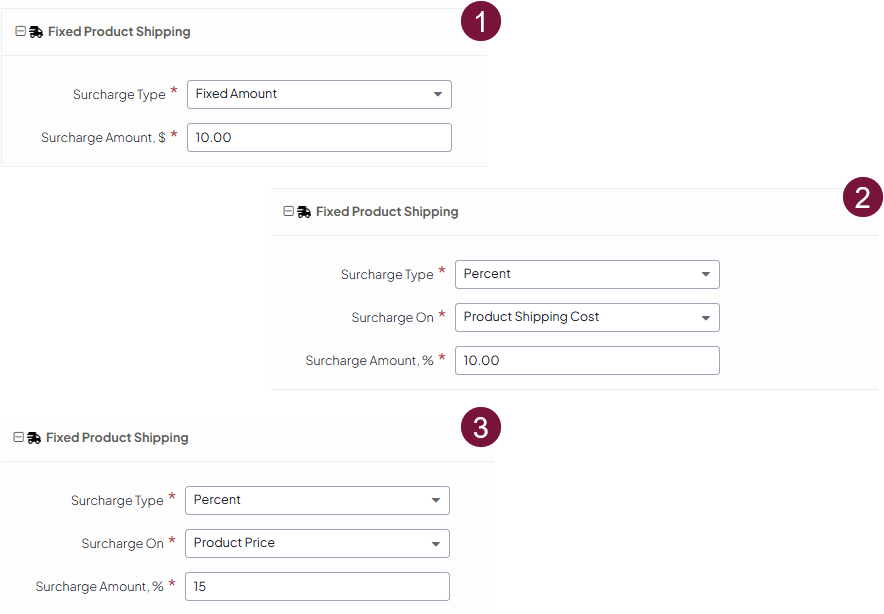884x614 pixels.
Task: Click the number 3 circle badge
Action: pyautogui.click(x=481, y=428)
